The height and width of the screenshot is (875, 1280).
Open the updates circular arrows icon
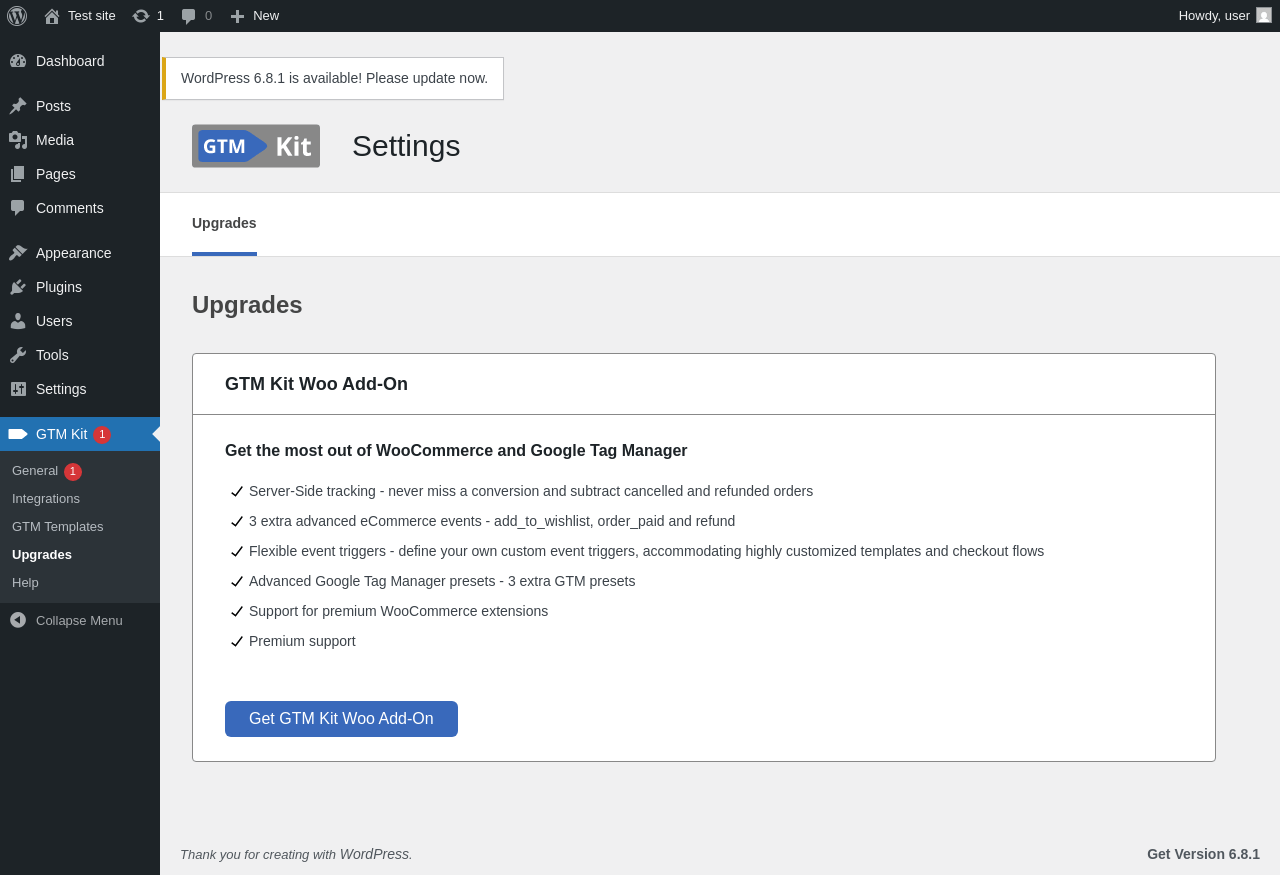pos(141,16)
